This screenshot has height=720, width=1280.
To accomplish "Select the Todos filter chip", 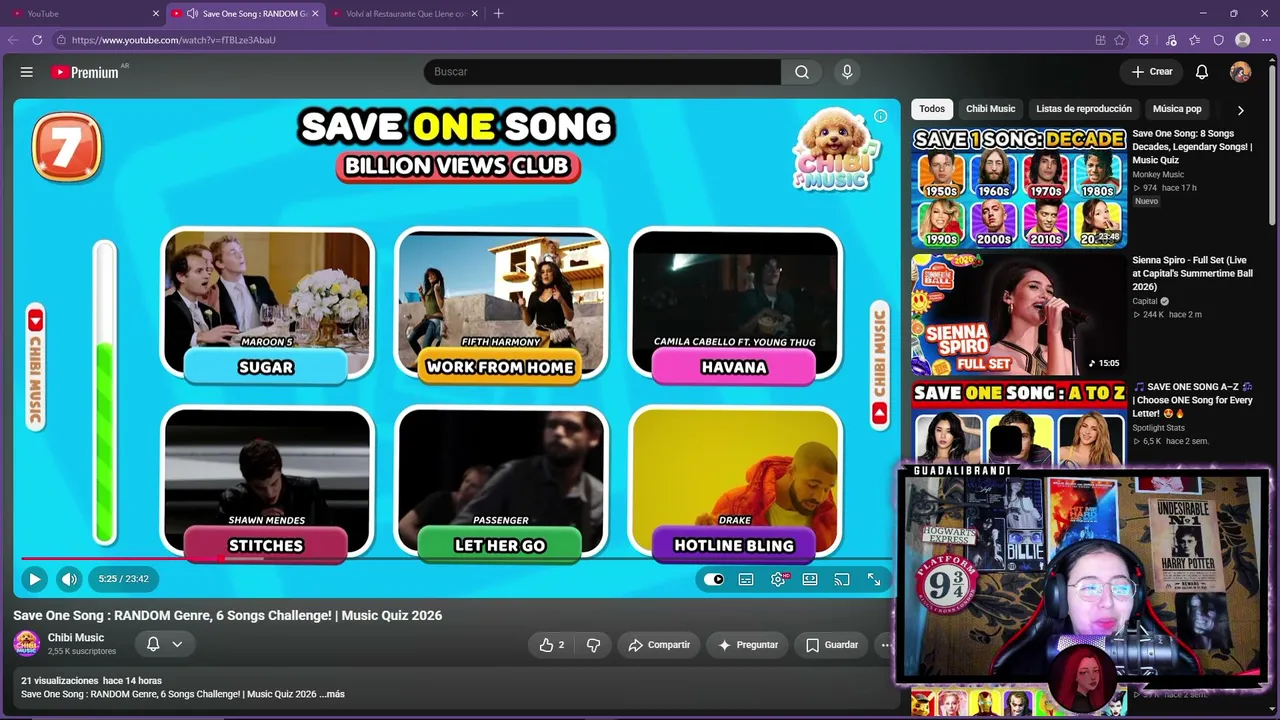I will [x=932, y=109].
